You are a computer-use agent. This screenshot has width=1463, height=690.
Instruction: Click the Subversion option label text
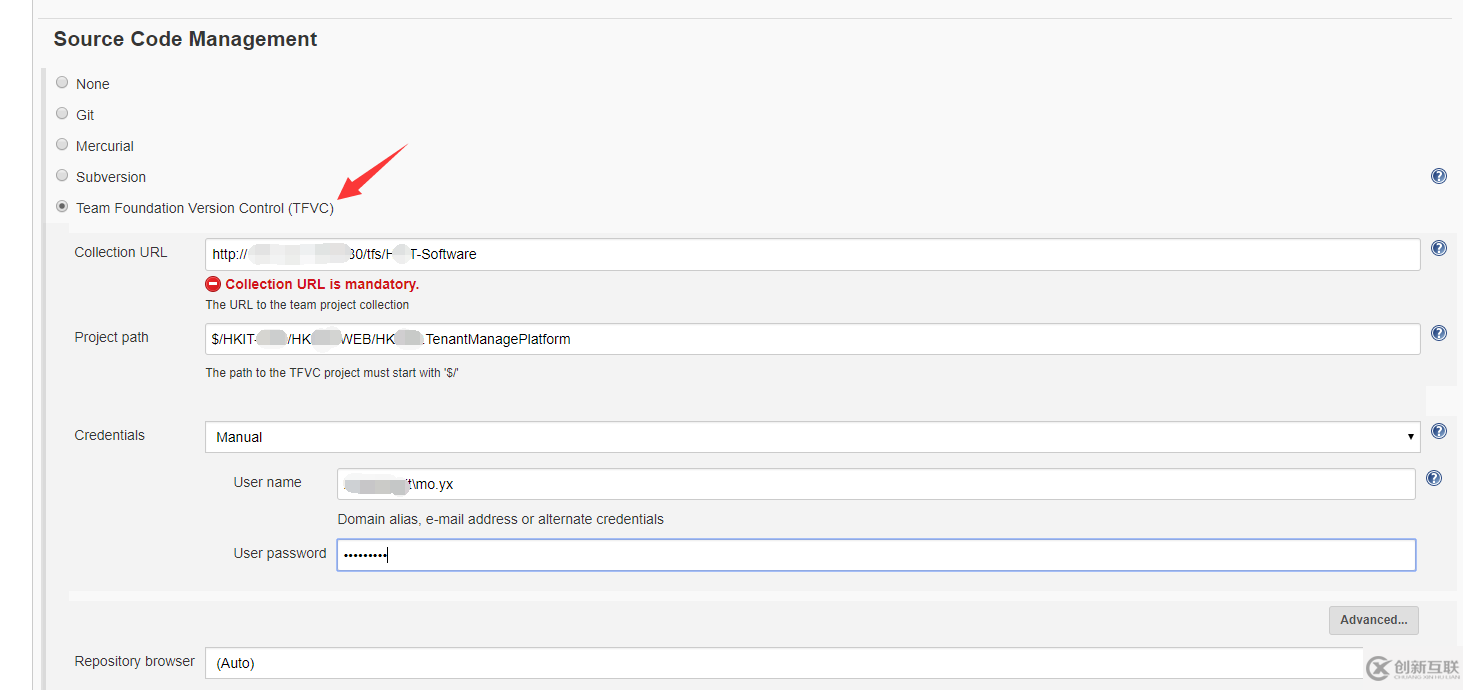pyautogui.click(x=111, y=177)
